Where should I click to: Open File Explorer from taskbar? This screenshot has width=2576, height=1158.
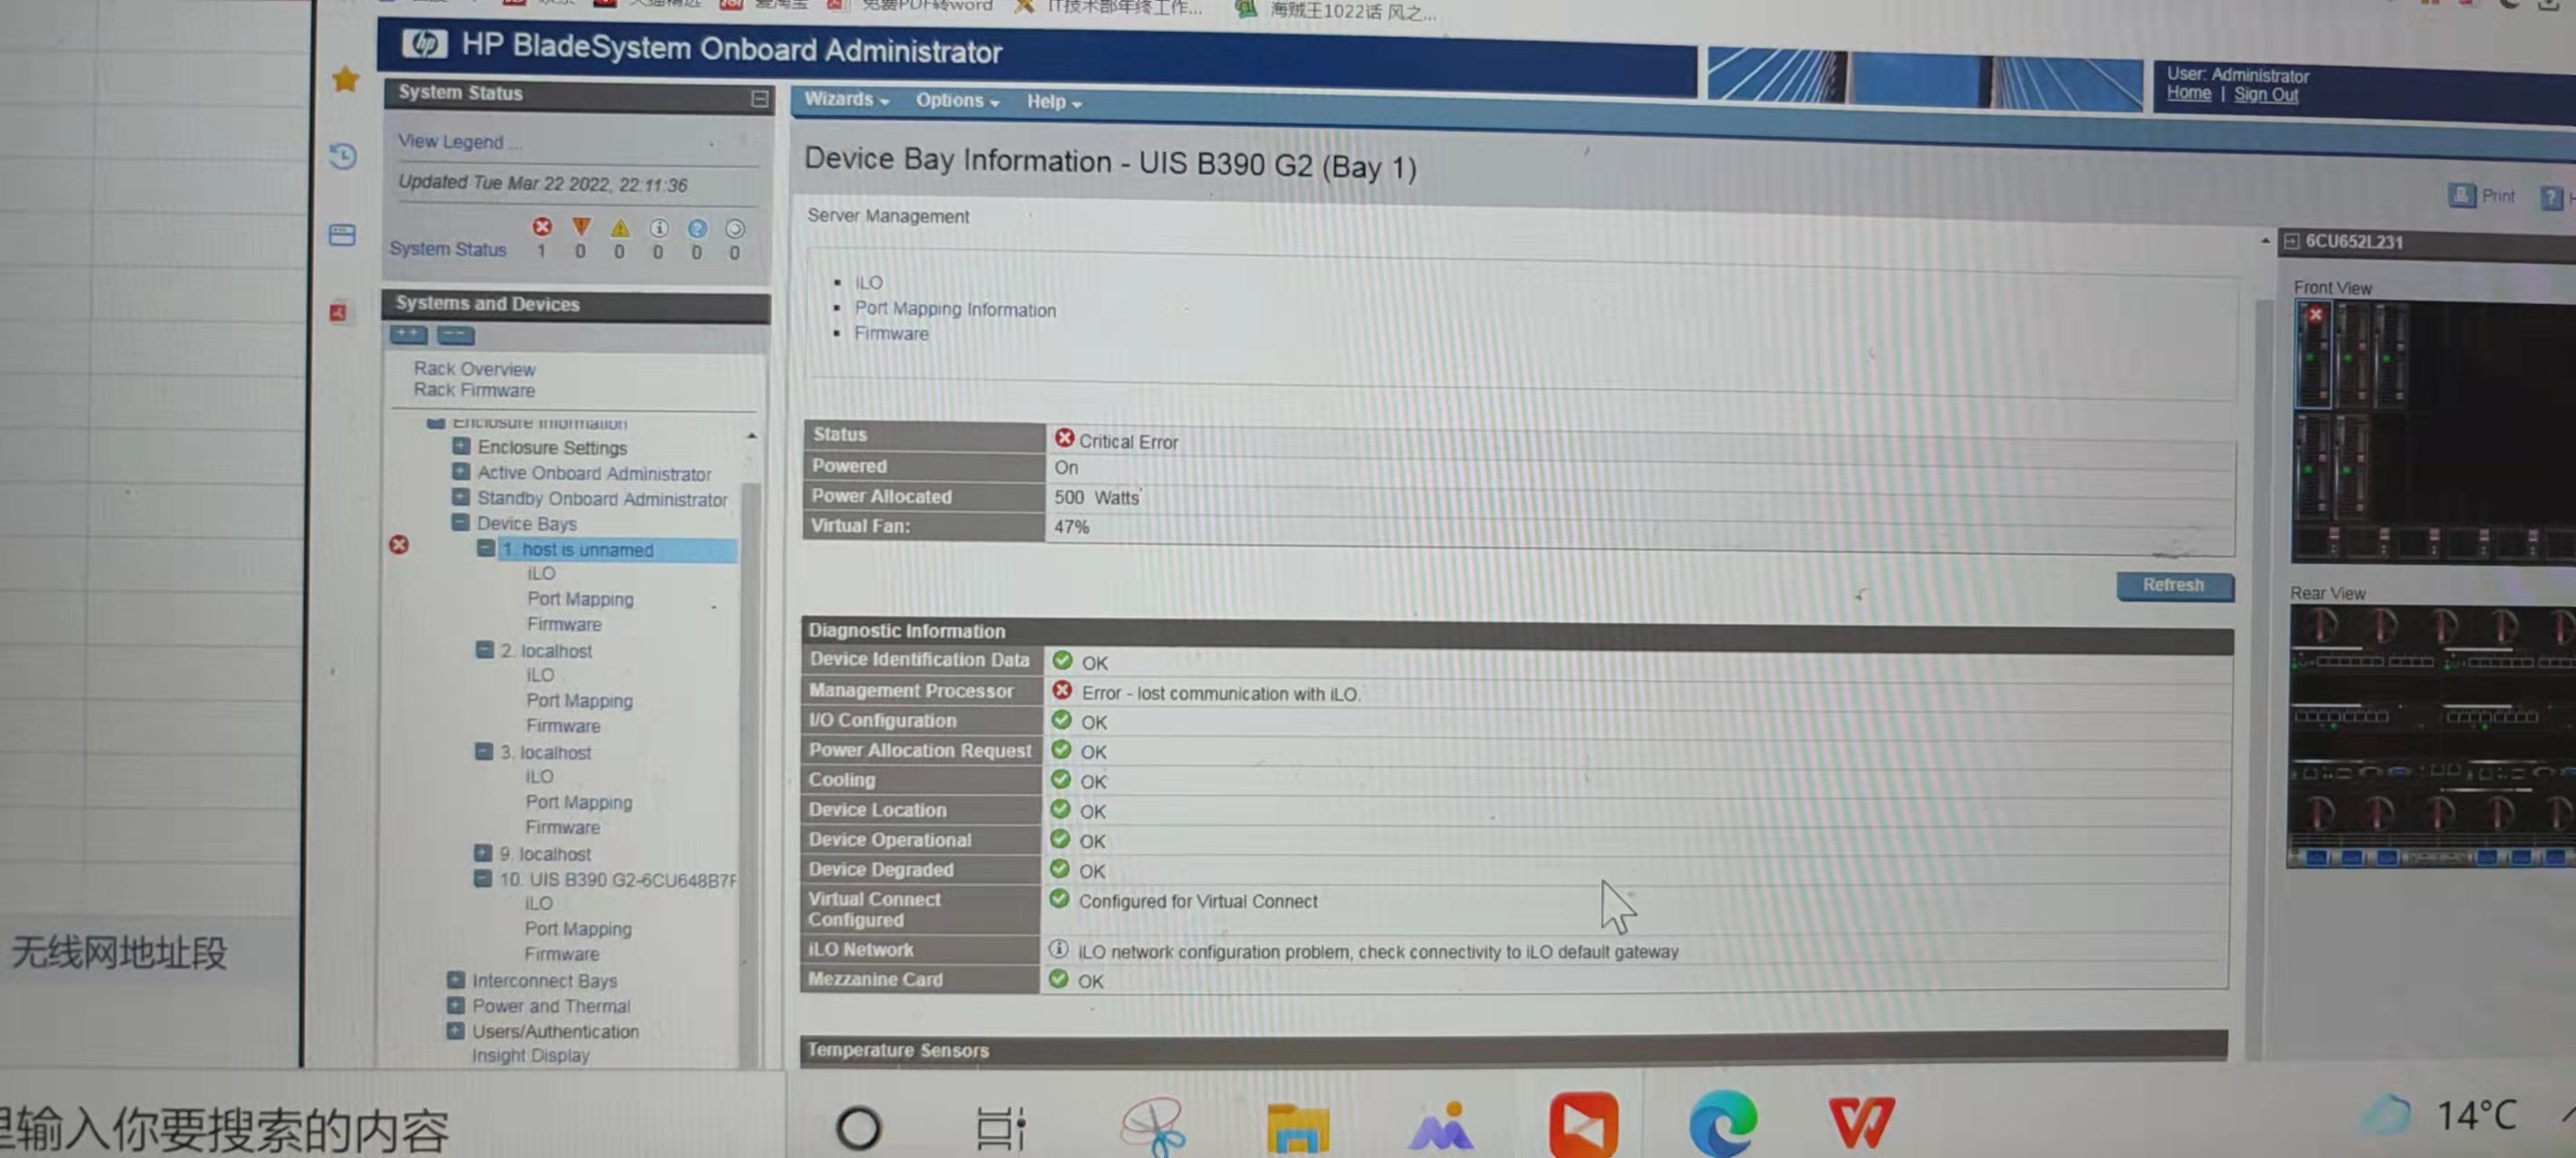[x=1297, y=1127]
